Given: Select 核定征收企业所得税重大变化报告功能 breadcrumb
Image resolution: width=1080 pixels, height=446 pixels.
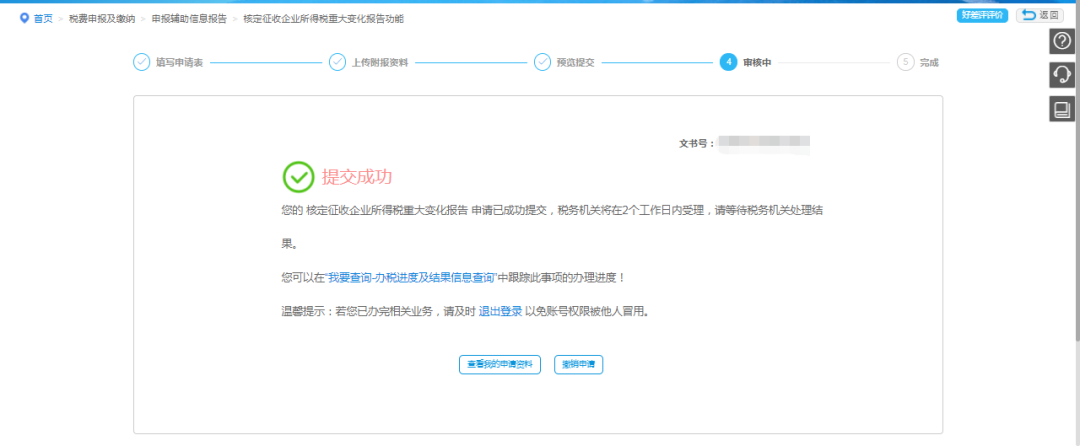Looking at the screenshot, I should pos(323,19).
